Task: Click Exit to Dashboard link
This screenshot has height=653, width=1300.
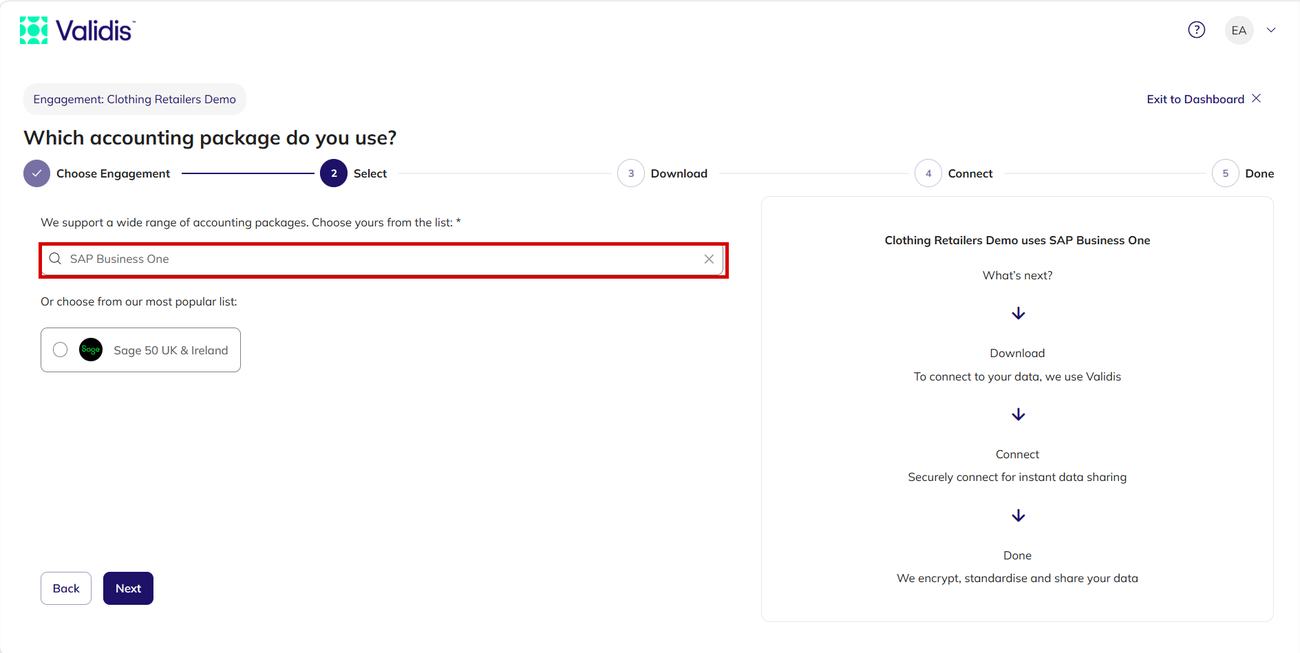Action: [1204, 99]
